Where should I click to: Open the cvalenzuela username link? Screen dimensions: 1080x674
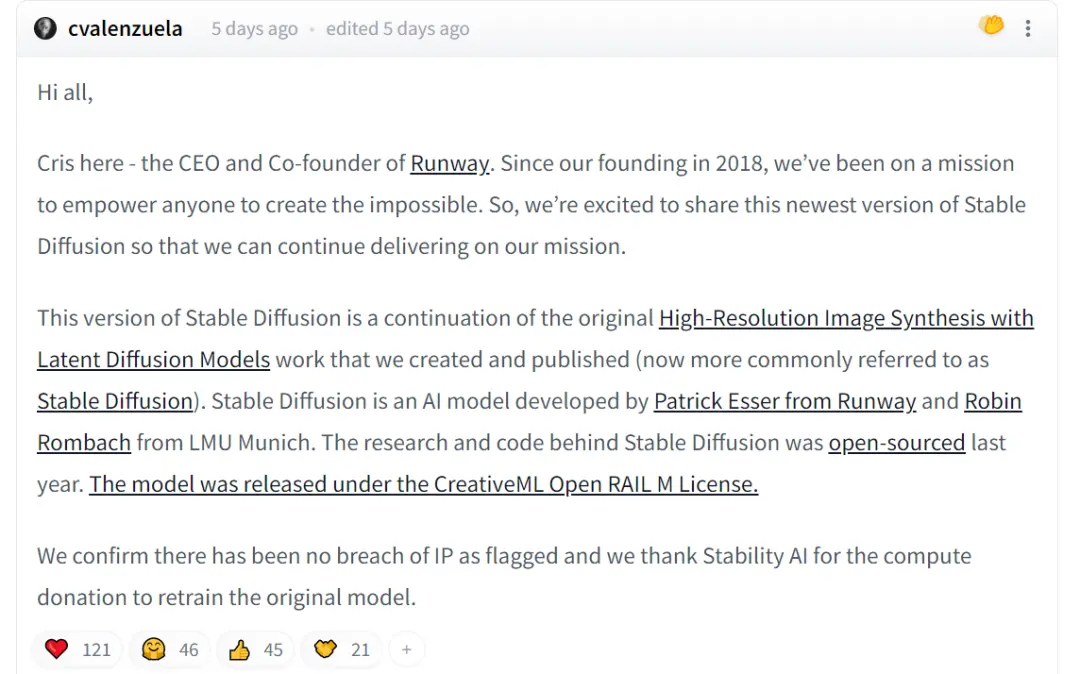(125, 29)
